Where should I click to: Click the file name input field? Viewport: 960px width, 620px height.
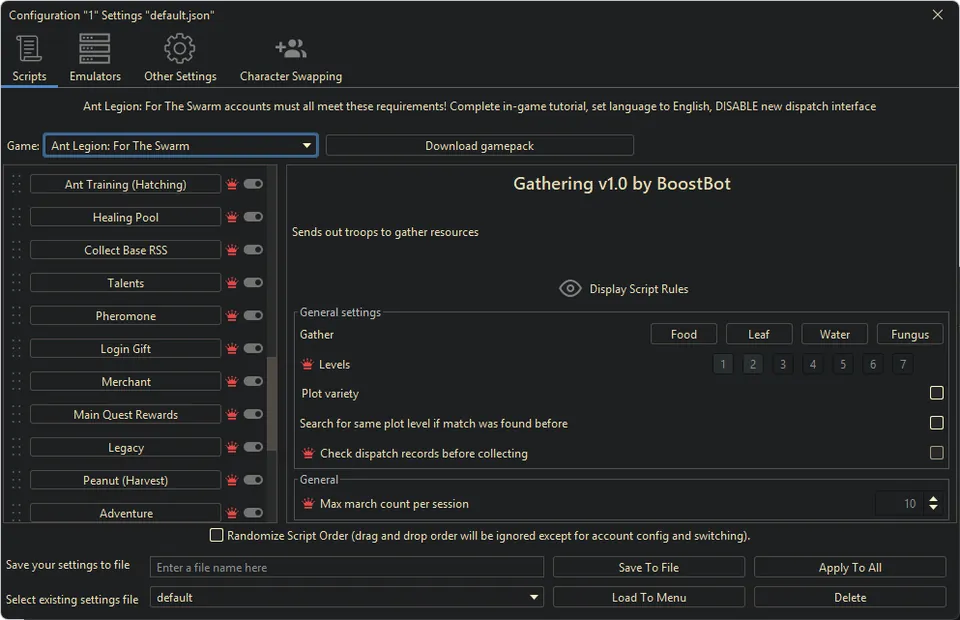pos(347,567)
